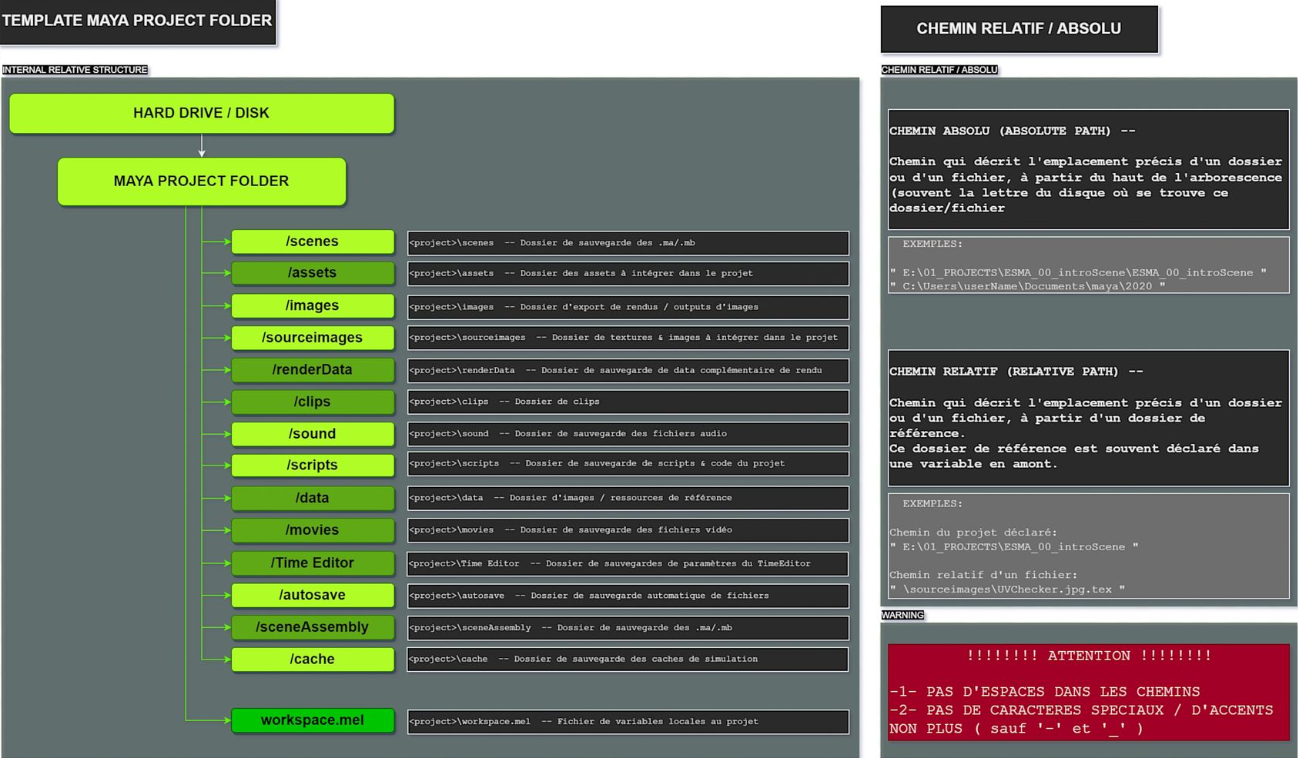Click the red ATTENTION warning box

point(1088,692)
